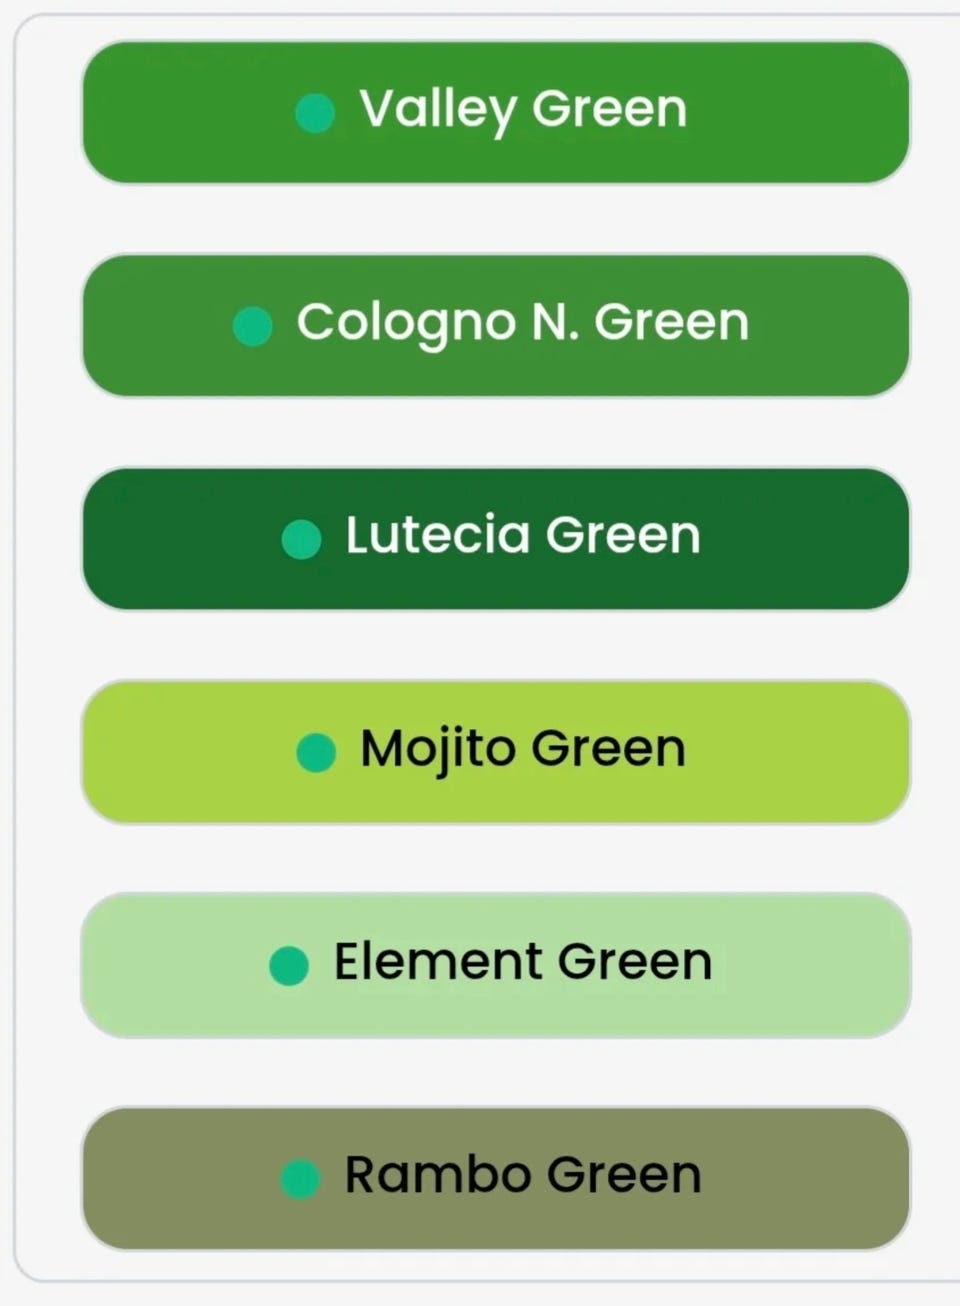Screen dimensions: 960x1306
Task: Click the teal dot beside Lutecia Green
Action: point(301,539)
